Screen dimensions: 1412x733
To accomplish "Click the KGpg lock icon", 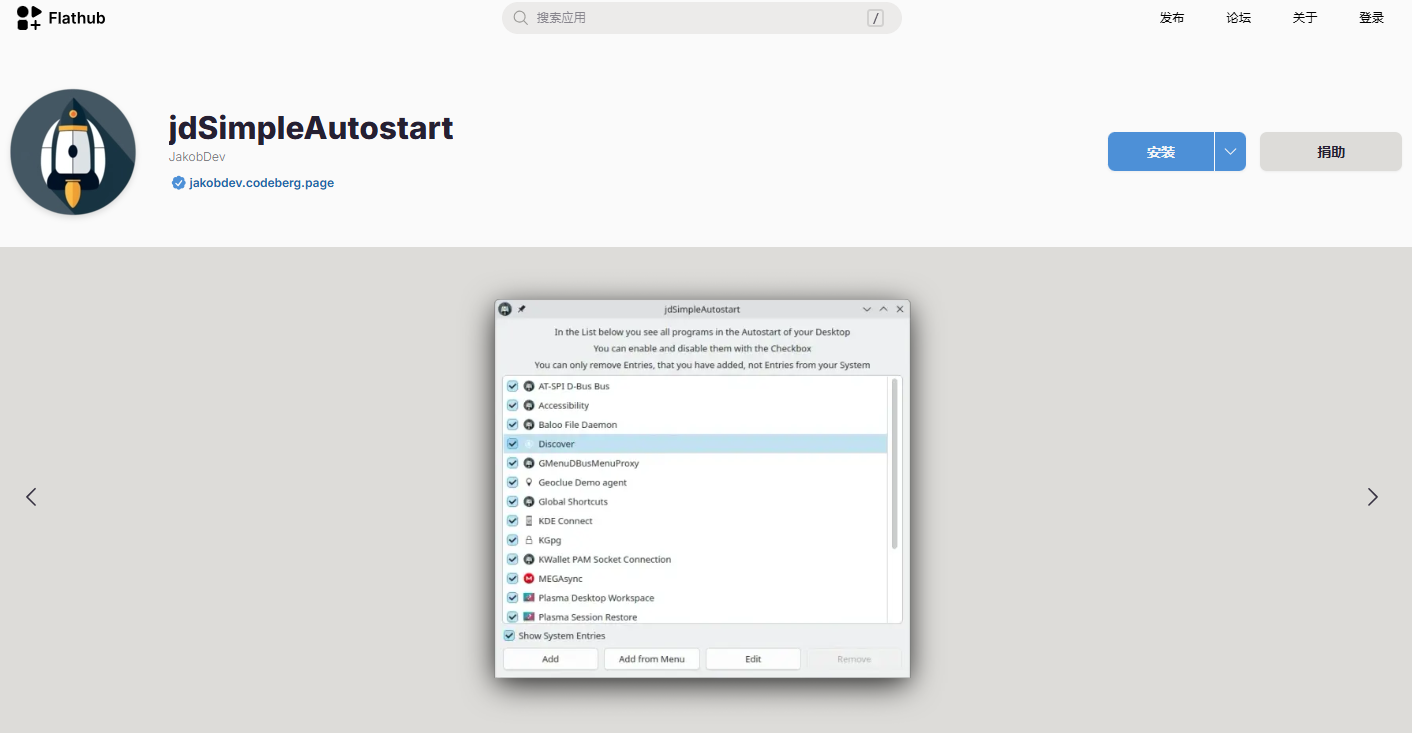I will 529,540.
